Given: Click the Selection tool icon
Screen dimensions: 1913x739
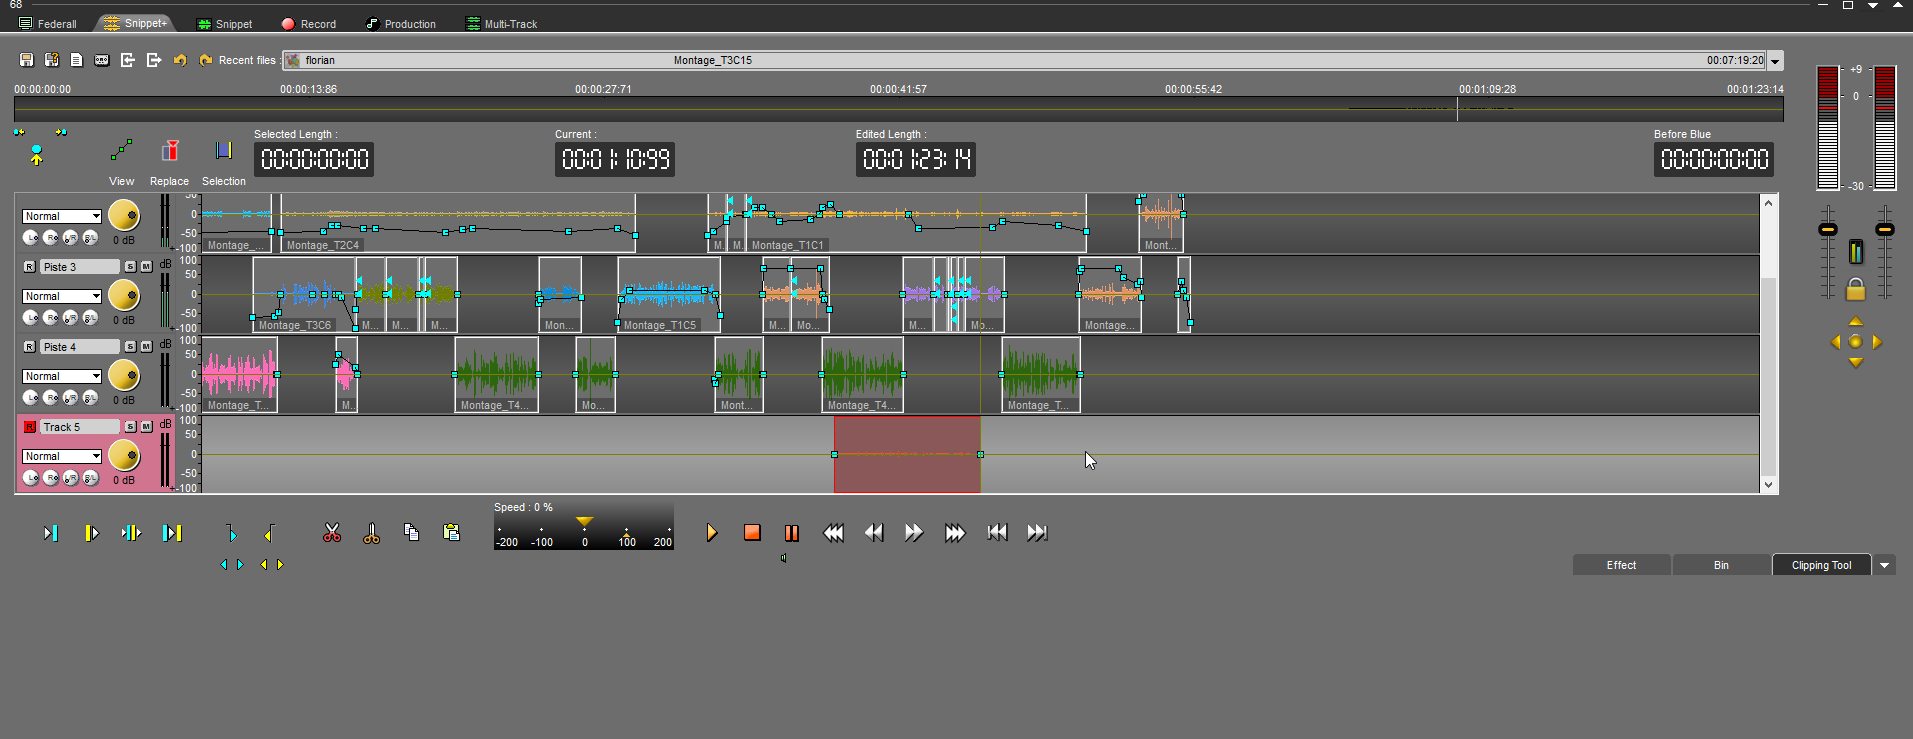Looking at the screenshot, I should [x=223, y=151].
